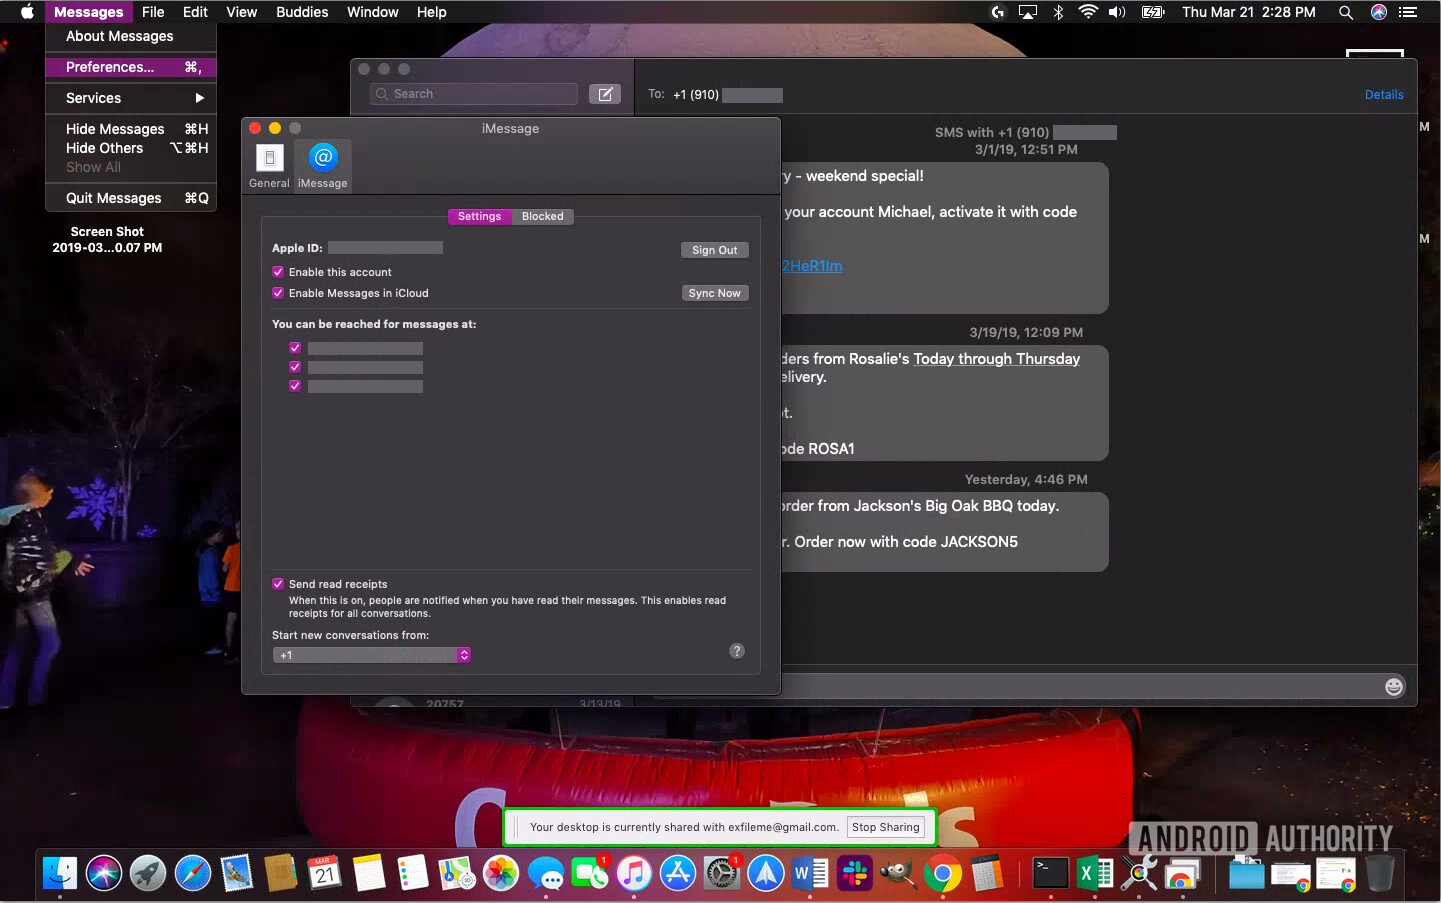Image resolution: width=1441 pixels, height=903 pixels.
Task: Click the compose new message icon
Action: pyautogui.click(x=605, y=94)
